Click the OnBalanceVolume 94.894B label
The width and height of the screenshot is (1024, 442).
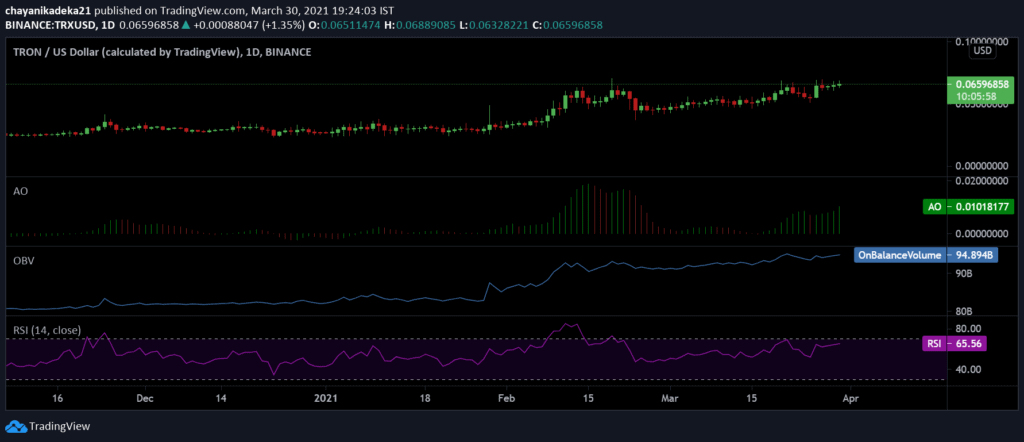coord(925,255)
